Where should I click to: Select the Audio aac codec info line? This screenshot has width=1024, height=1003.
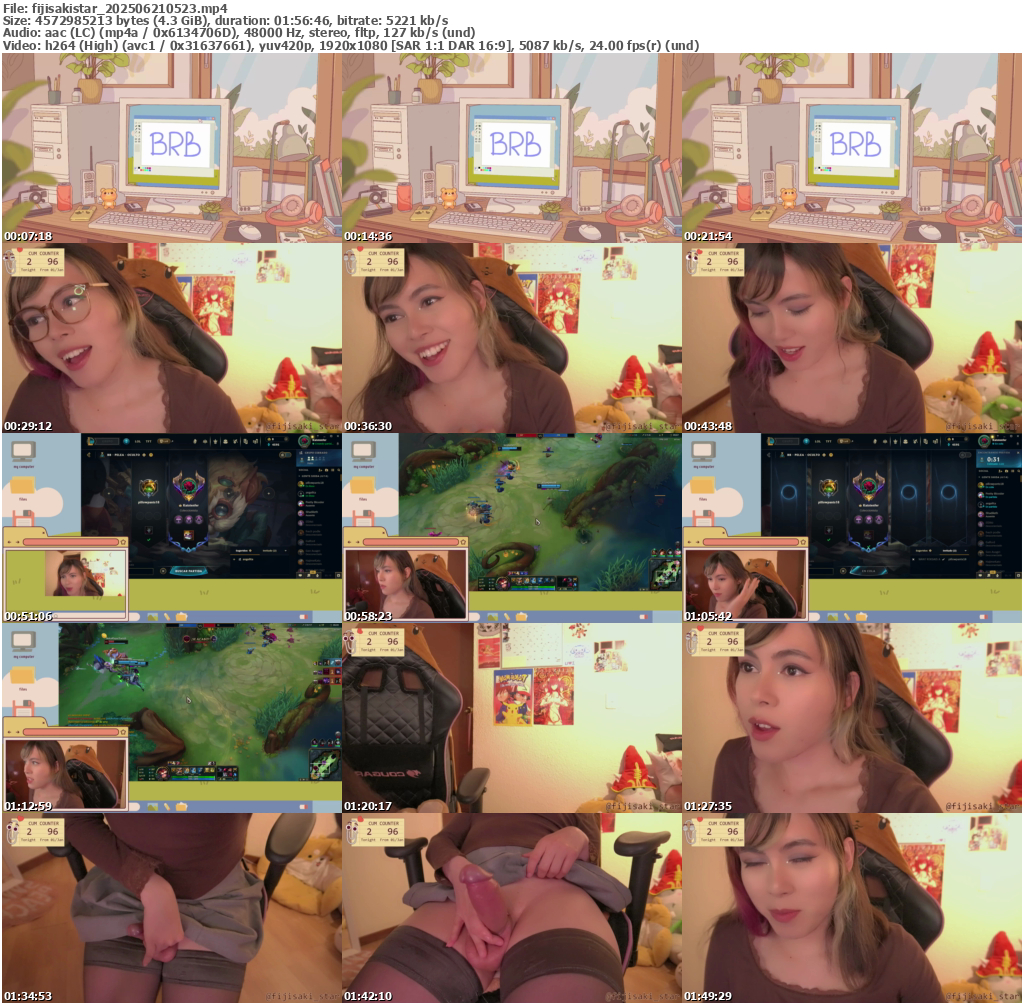coord(239,33)
